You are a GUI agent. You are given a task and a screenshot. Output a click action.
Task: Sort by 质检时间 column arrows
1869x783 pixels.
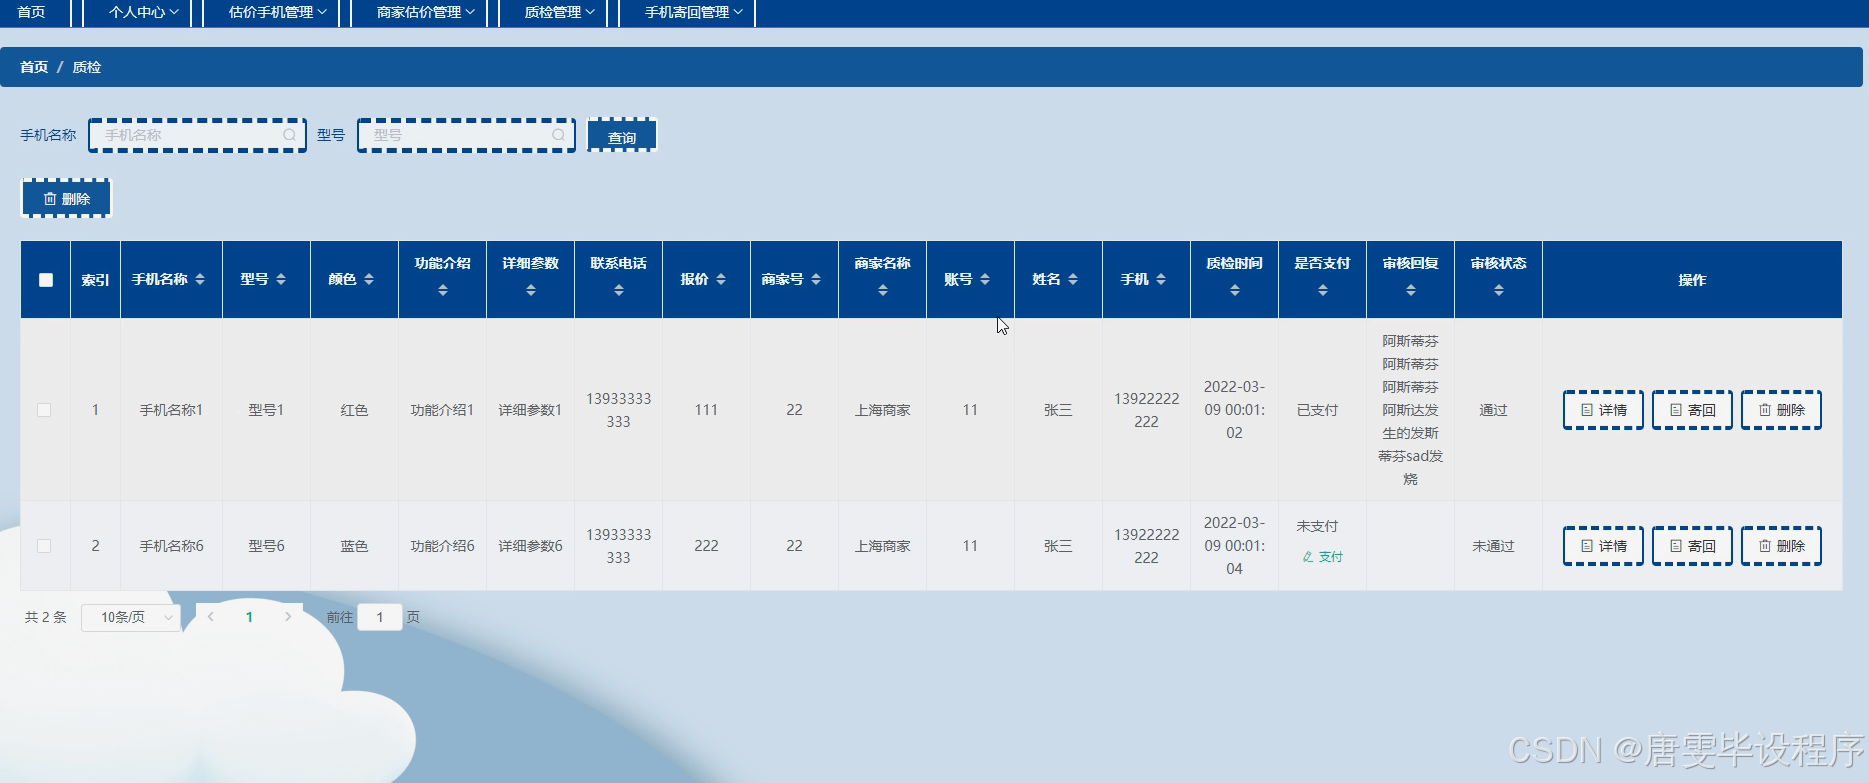pos(1235,290)
